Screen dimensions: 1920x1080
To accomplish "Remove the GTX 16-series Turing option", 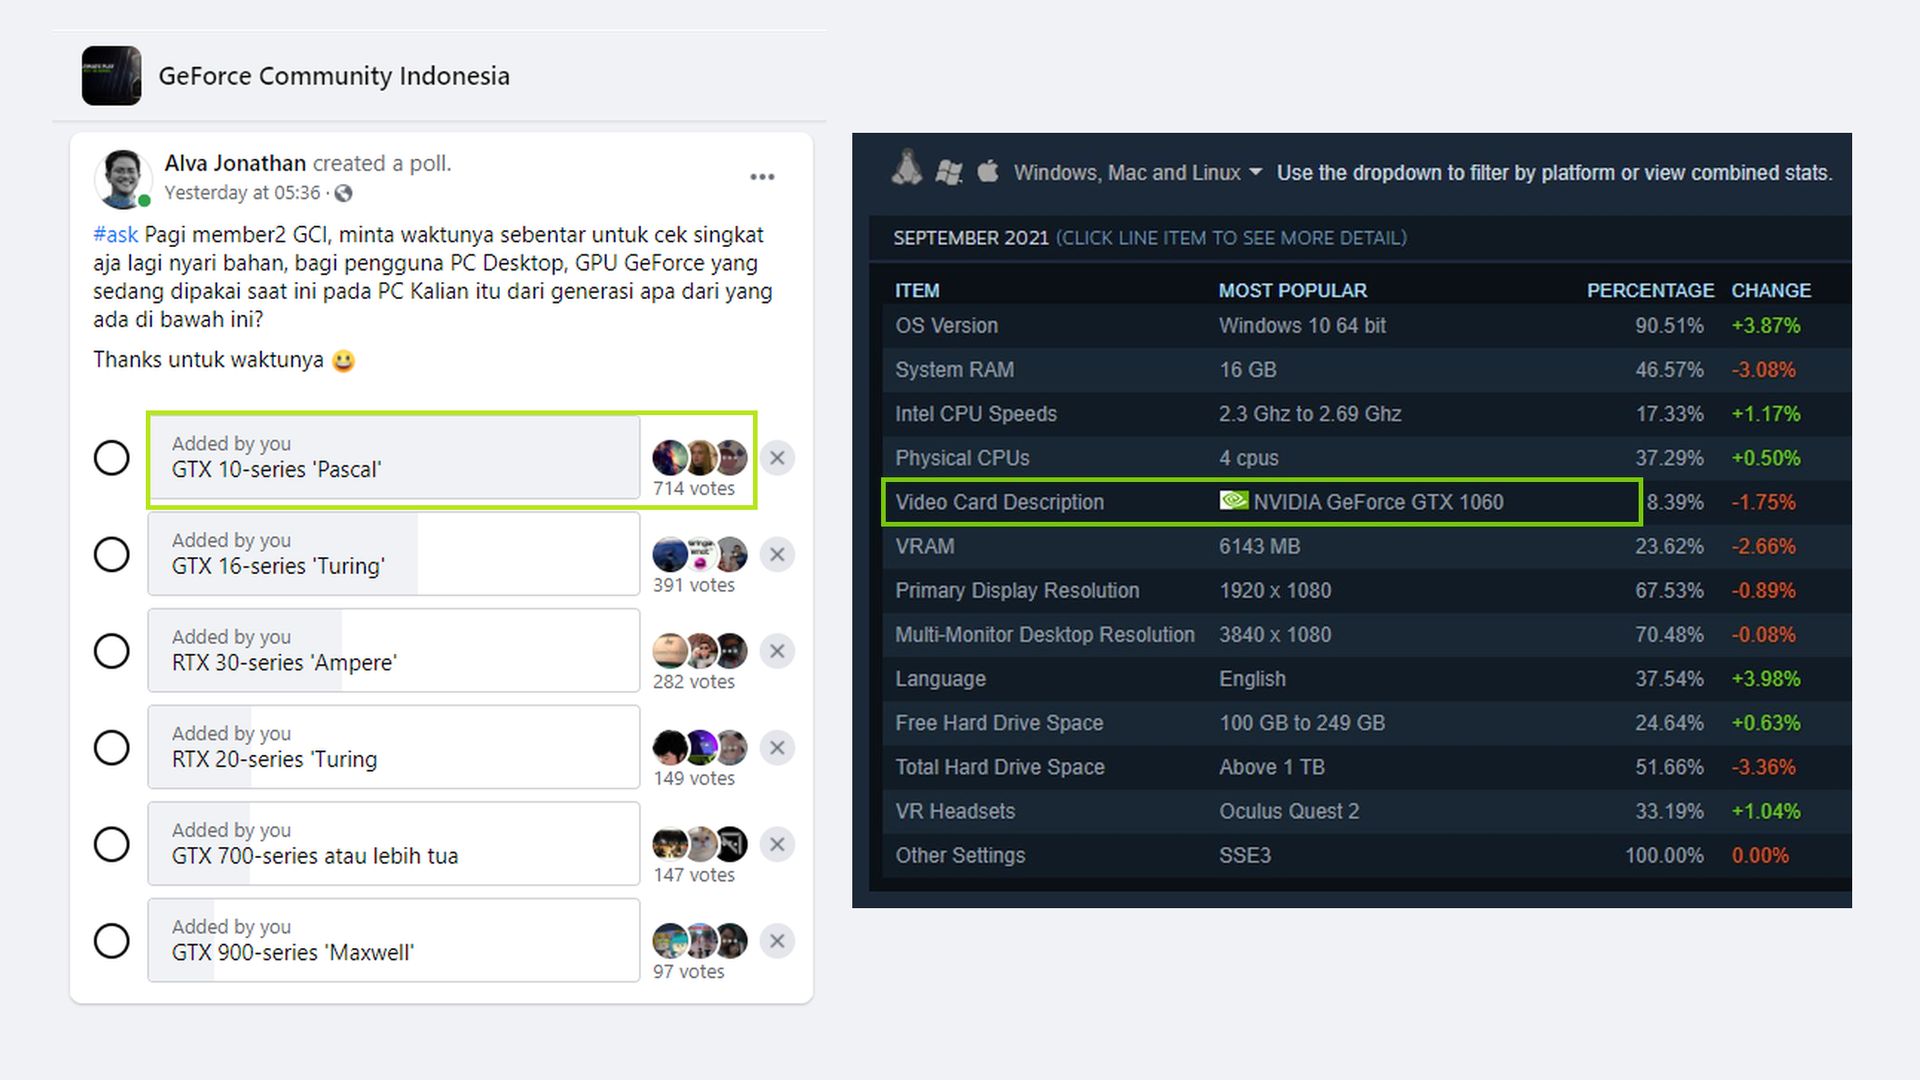I will [x=777, y=555].
